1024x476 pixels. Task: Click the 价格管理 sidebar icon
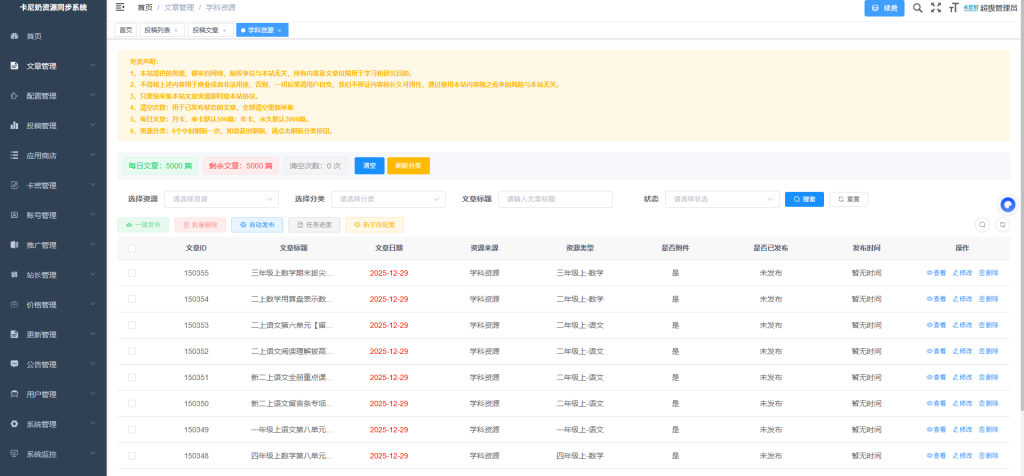(x=14, y=305)
